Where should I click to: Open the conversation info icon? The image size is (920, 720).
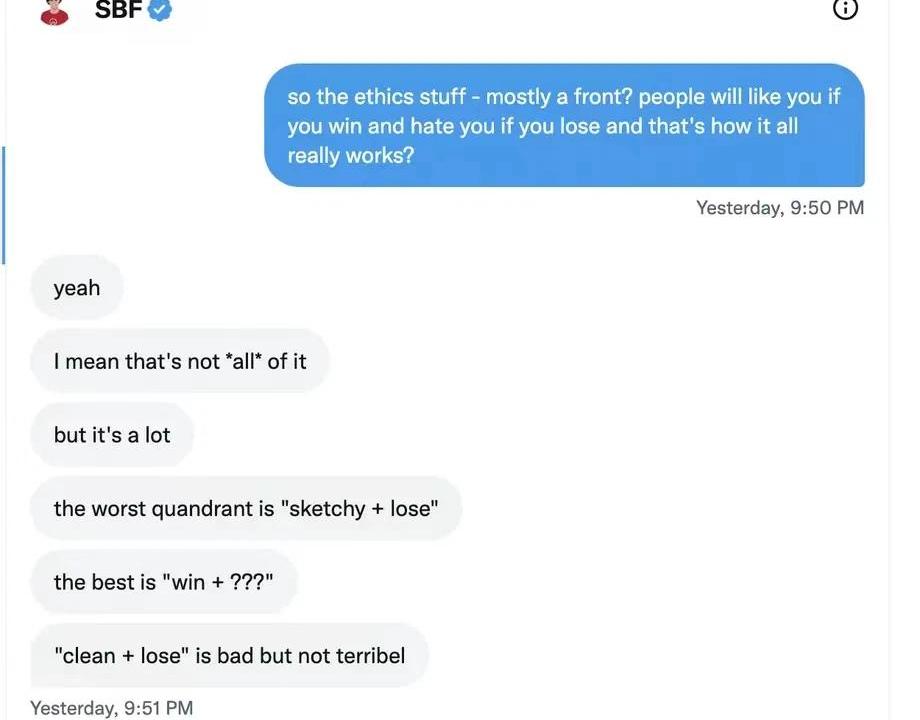[845, 9]
